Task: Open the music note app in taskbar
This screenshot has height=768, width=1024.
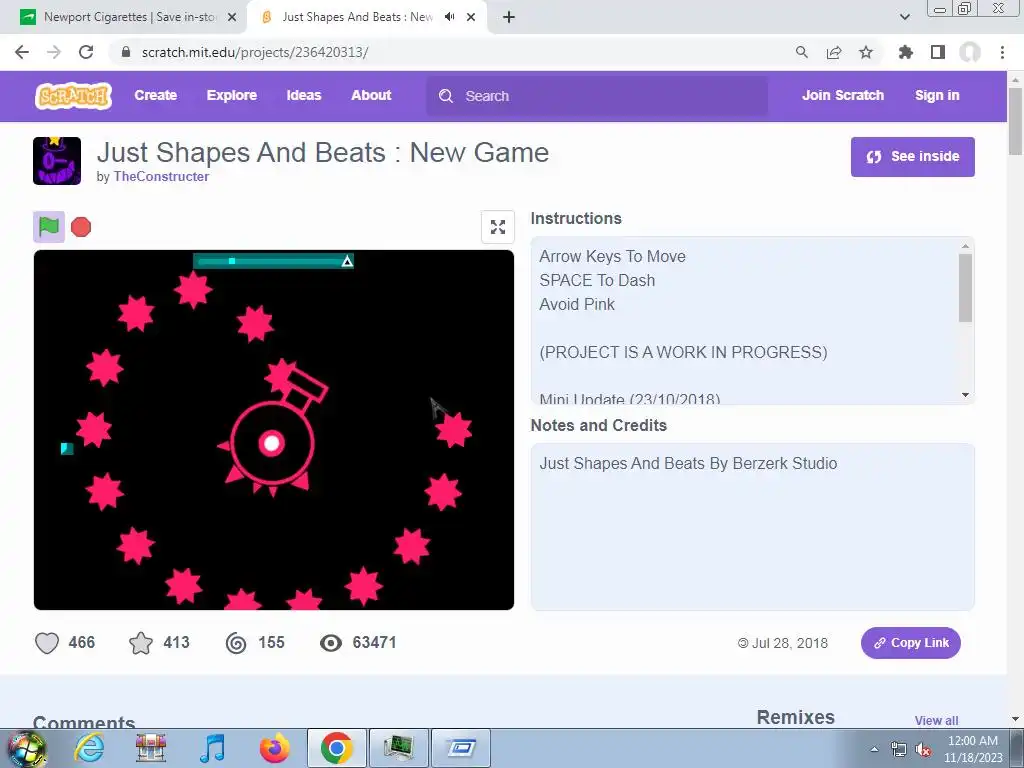Action: click(x=212, y=748)
